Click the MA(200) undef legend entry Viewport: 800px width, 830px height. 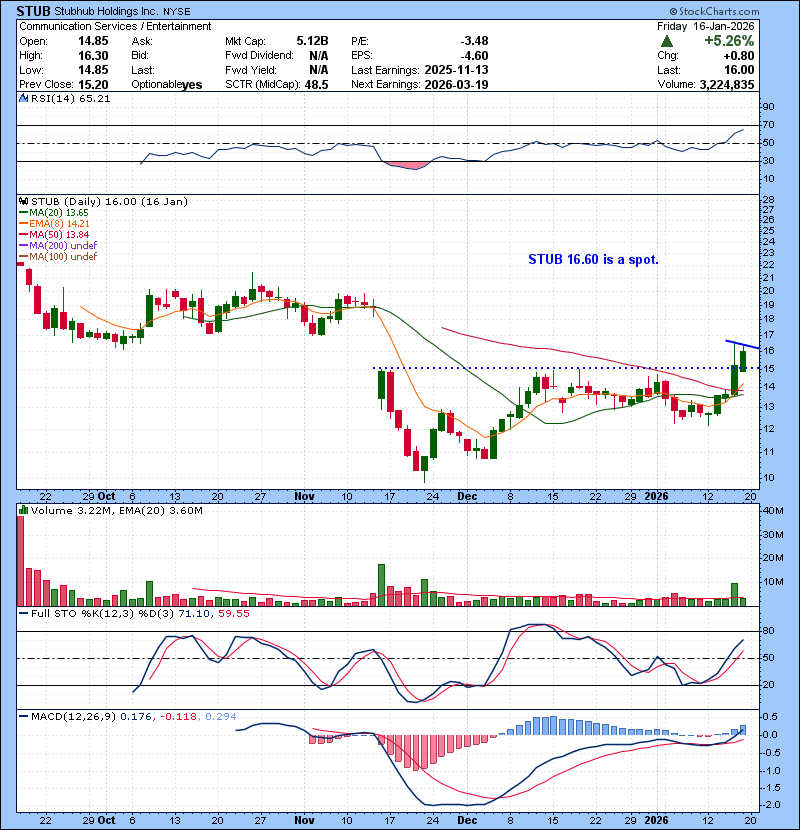click(58, 245)
